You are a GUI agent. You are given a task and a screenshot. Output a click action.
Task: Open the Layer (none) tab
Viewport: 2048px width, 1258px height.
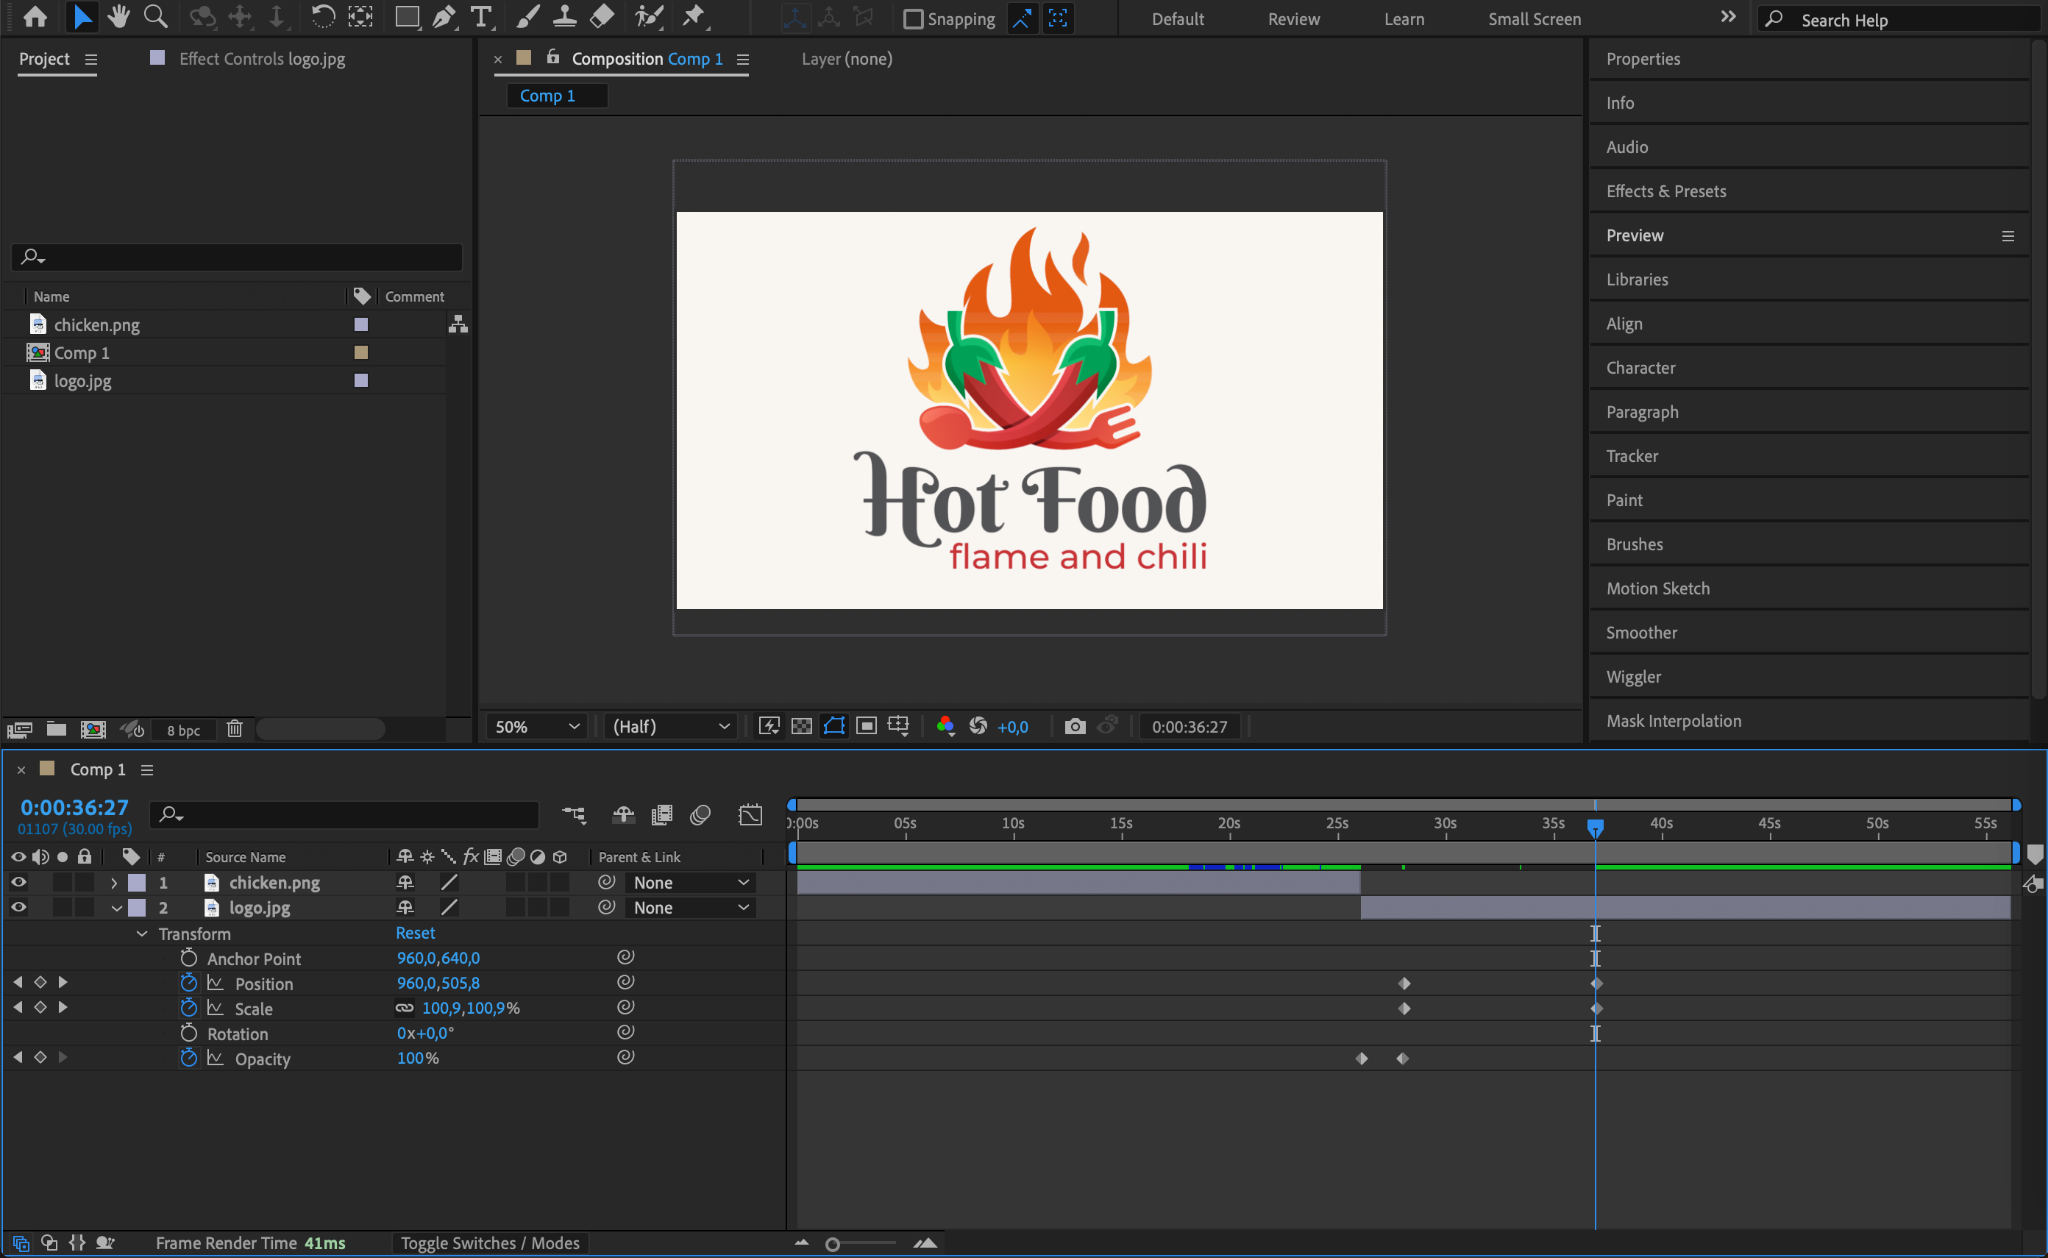point(846,59)
